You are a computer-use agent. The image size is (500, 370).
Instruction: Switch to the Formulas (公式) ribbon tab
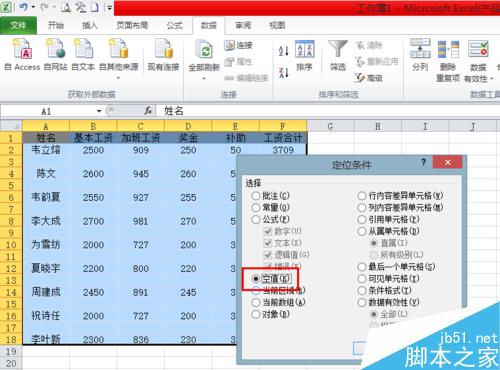coord(174,25)
